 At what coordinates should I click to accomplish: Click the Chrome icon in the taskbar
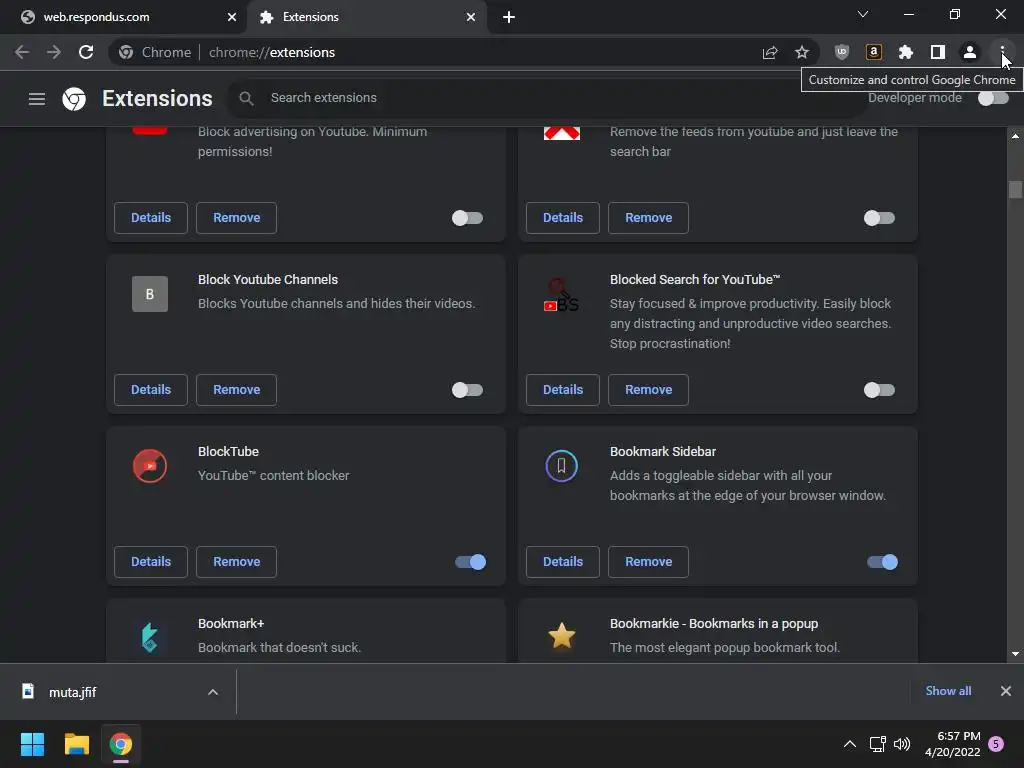point(121,744)
